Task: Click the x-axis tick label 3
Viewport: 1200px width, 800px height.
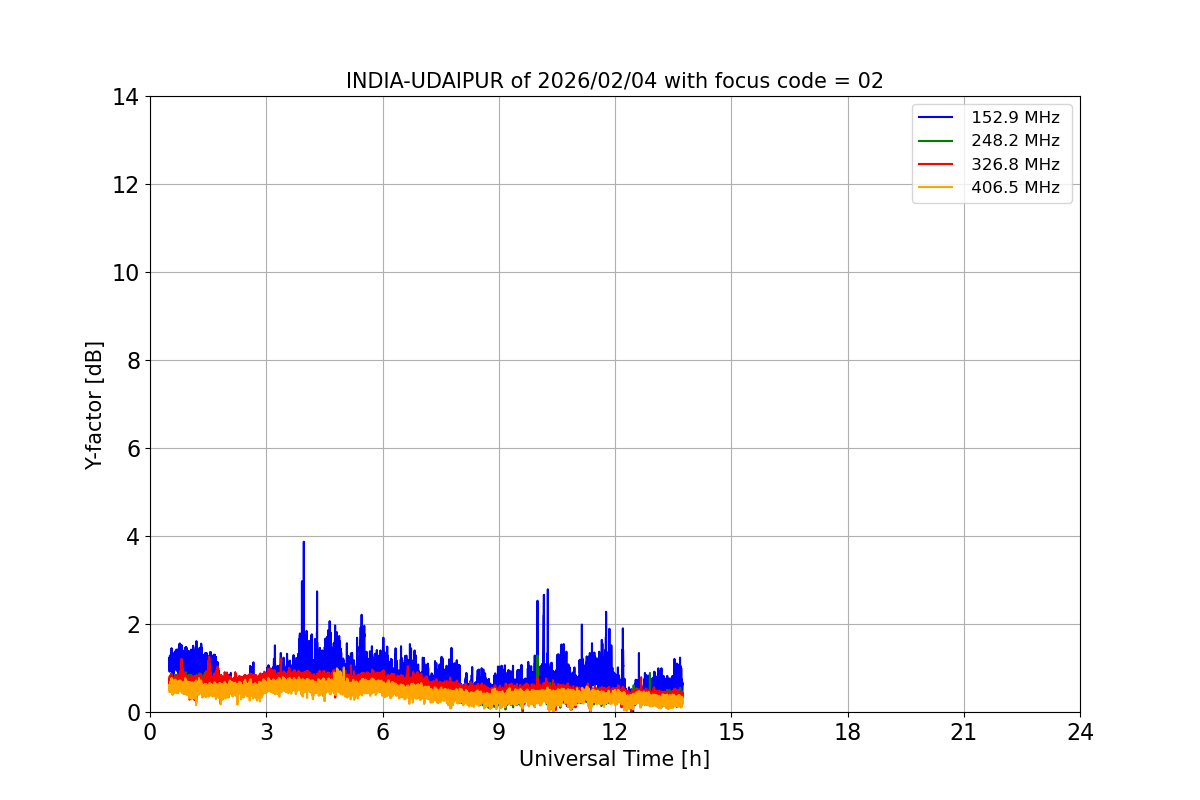Action: coord(266,732)
